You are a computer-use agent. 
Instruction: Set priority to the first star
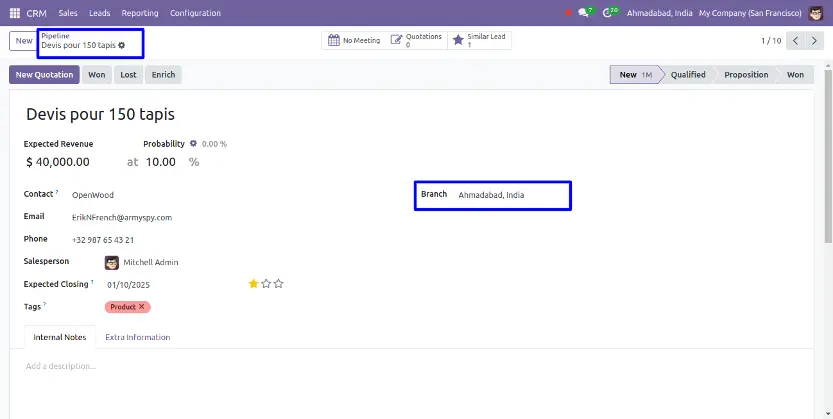pyautogui.click(x=253, y=284)
